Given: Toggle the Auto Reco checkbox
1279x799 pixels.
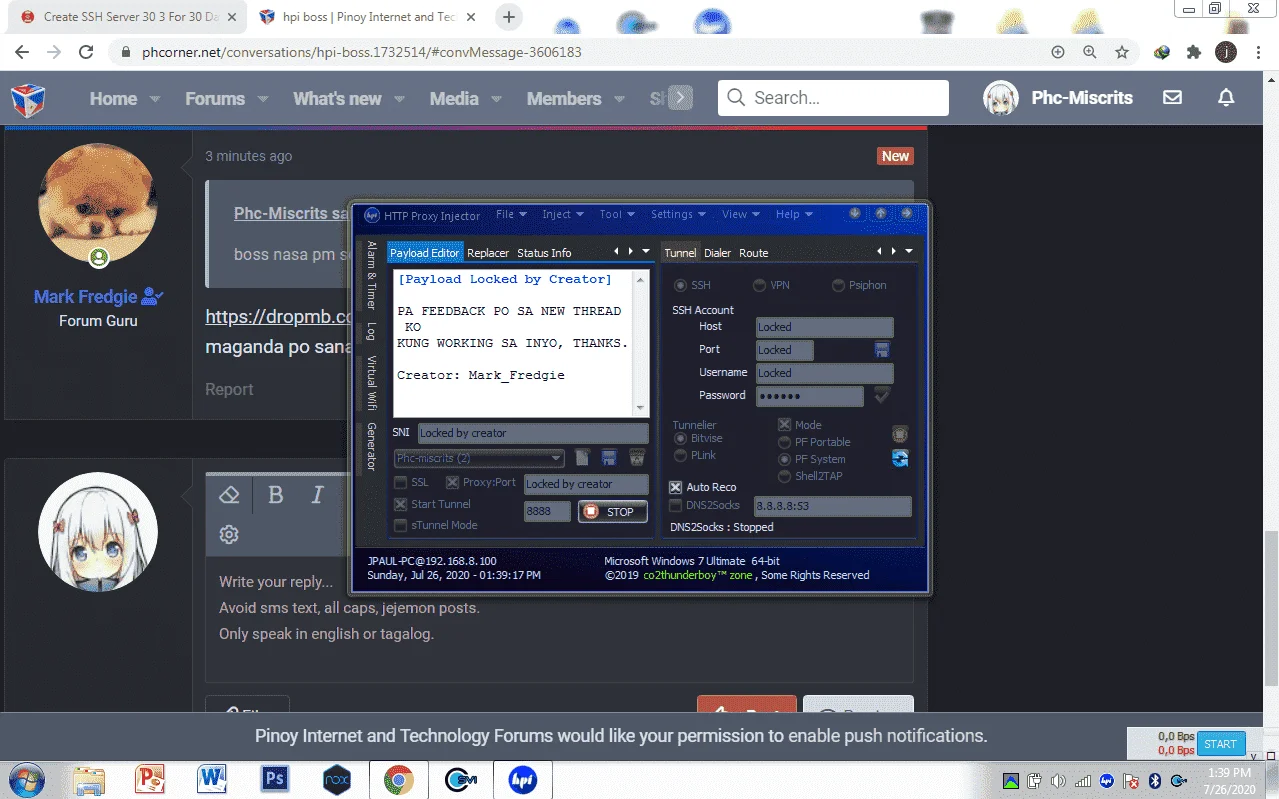Looking at the screenshot, I should click(676, 487).
